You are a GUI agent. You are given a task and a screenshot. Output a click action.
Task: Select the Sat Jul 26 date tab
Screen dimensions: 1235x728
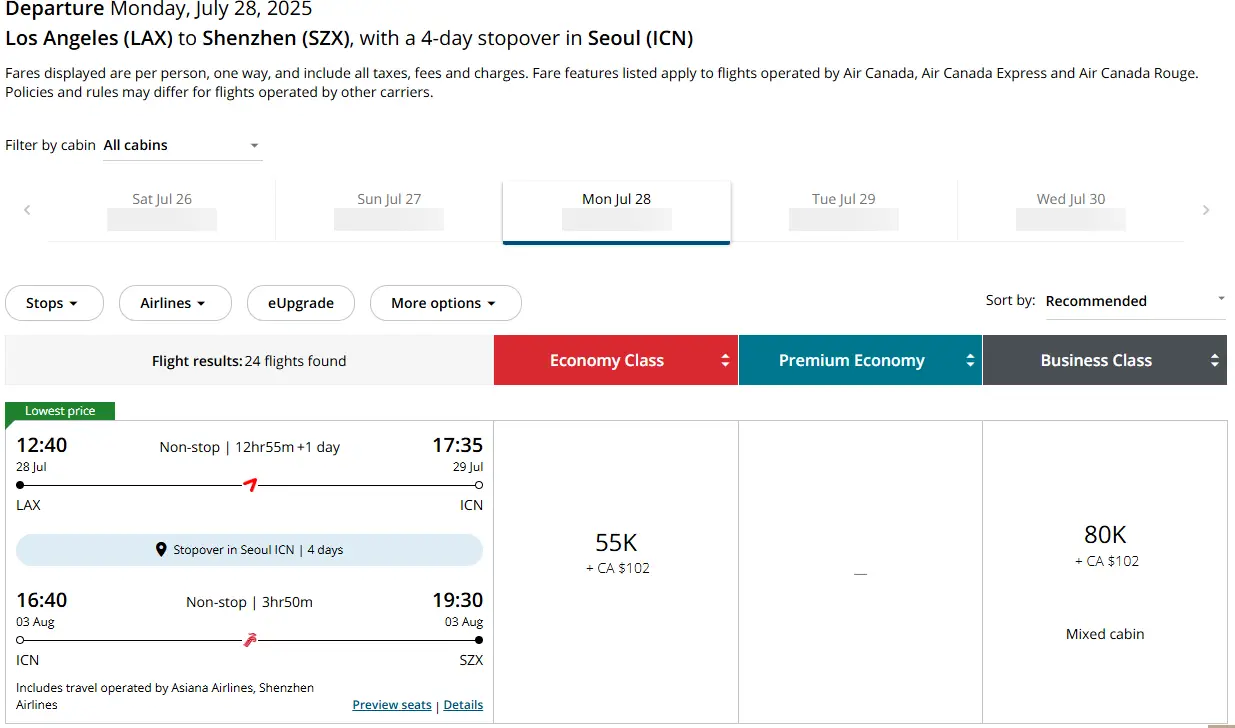point(162,210)
